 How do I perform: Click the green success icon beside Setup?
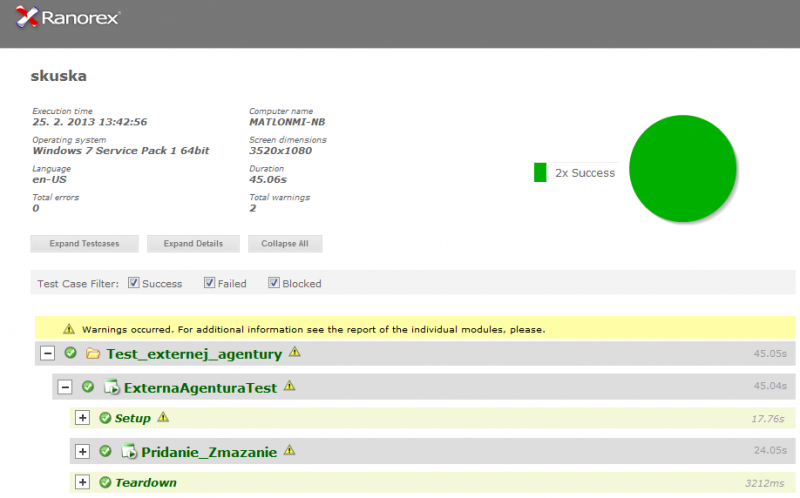(x=105, y=418)
